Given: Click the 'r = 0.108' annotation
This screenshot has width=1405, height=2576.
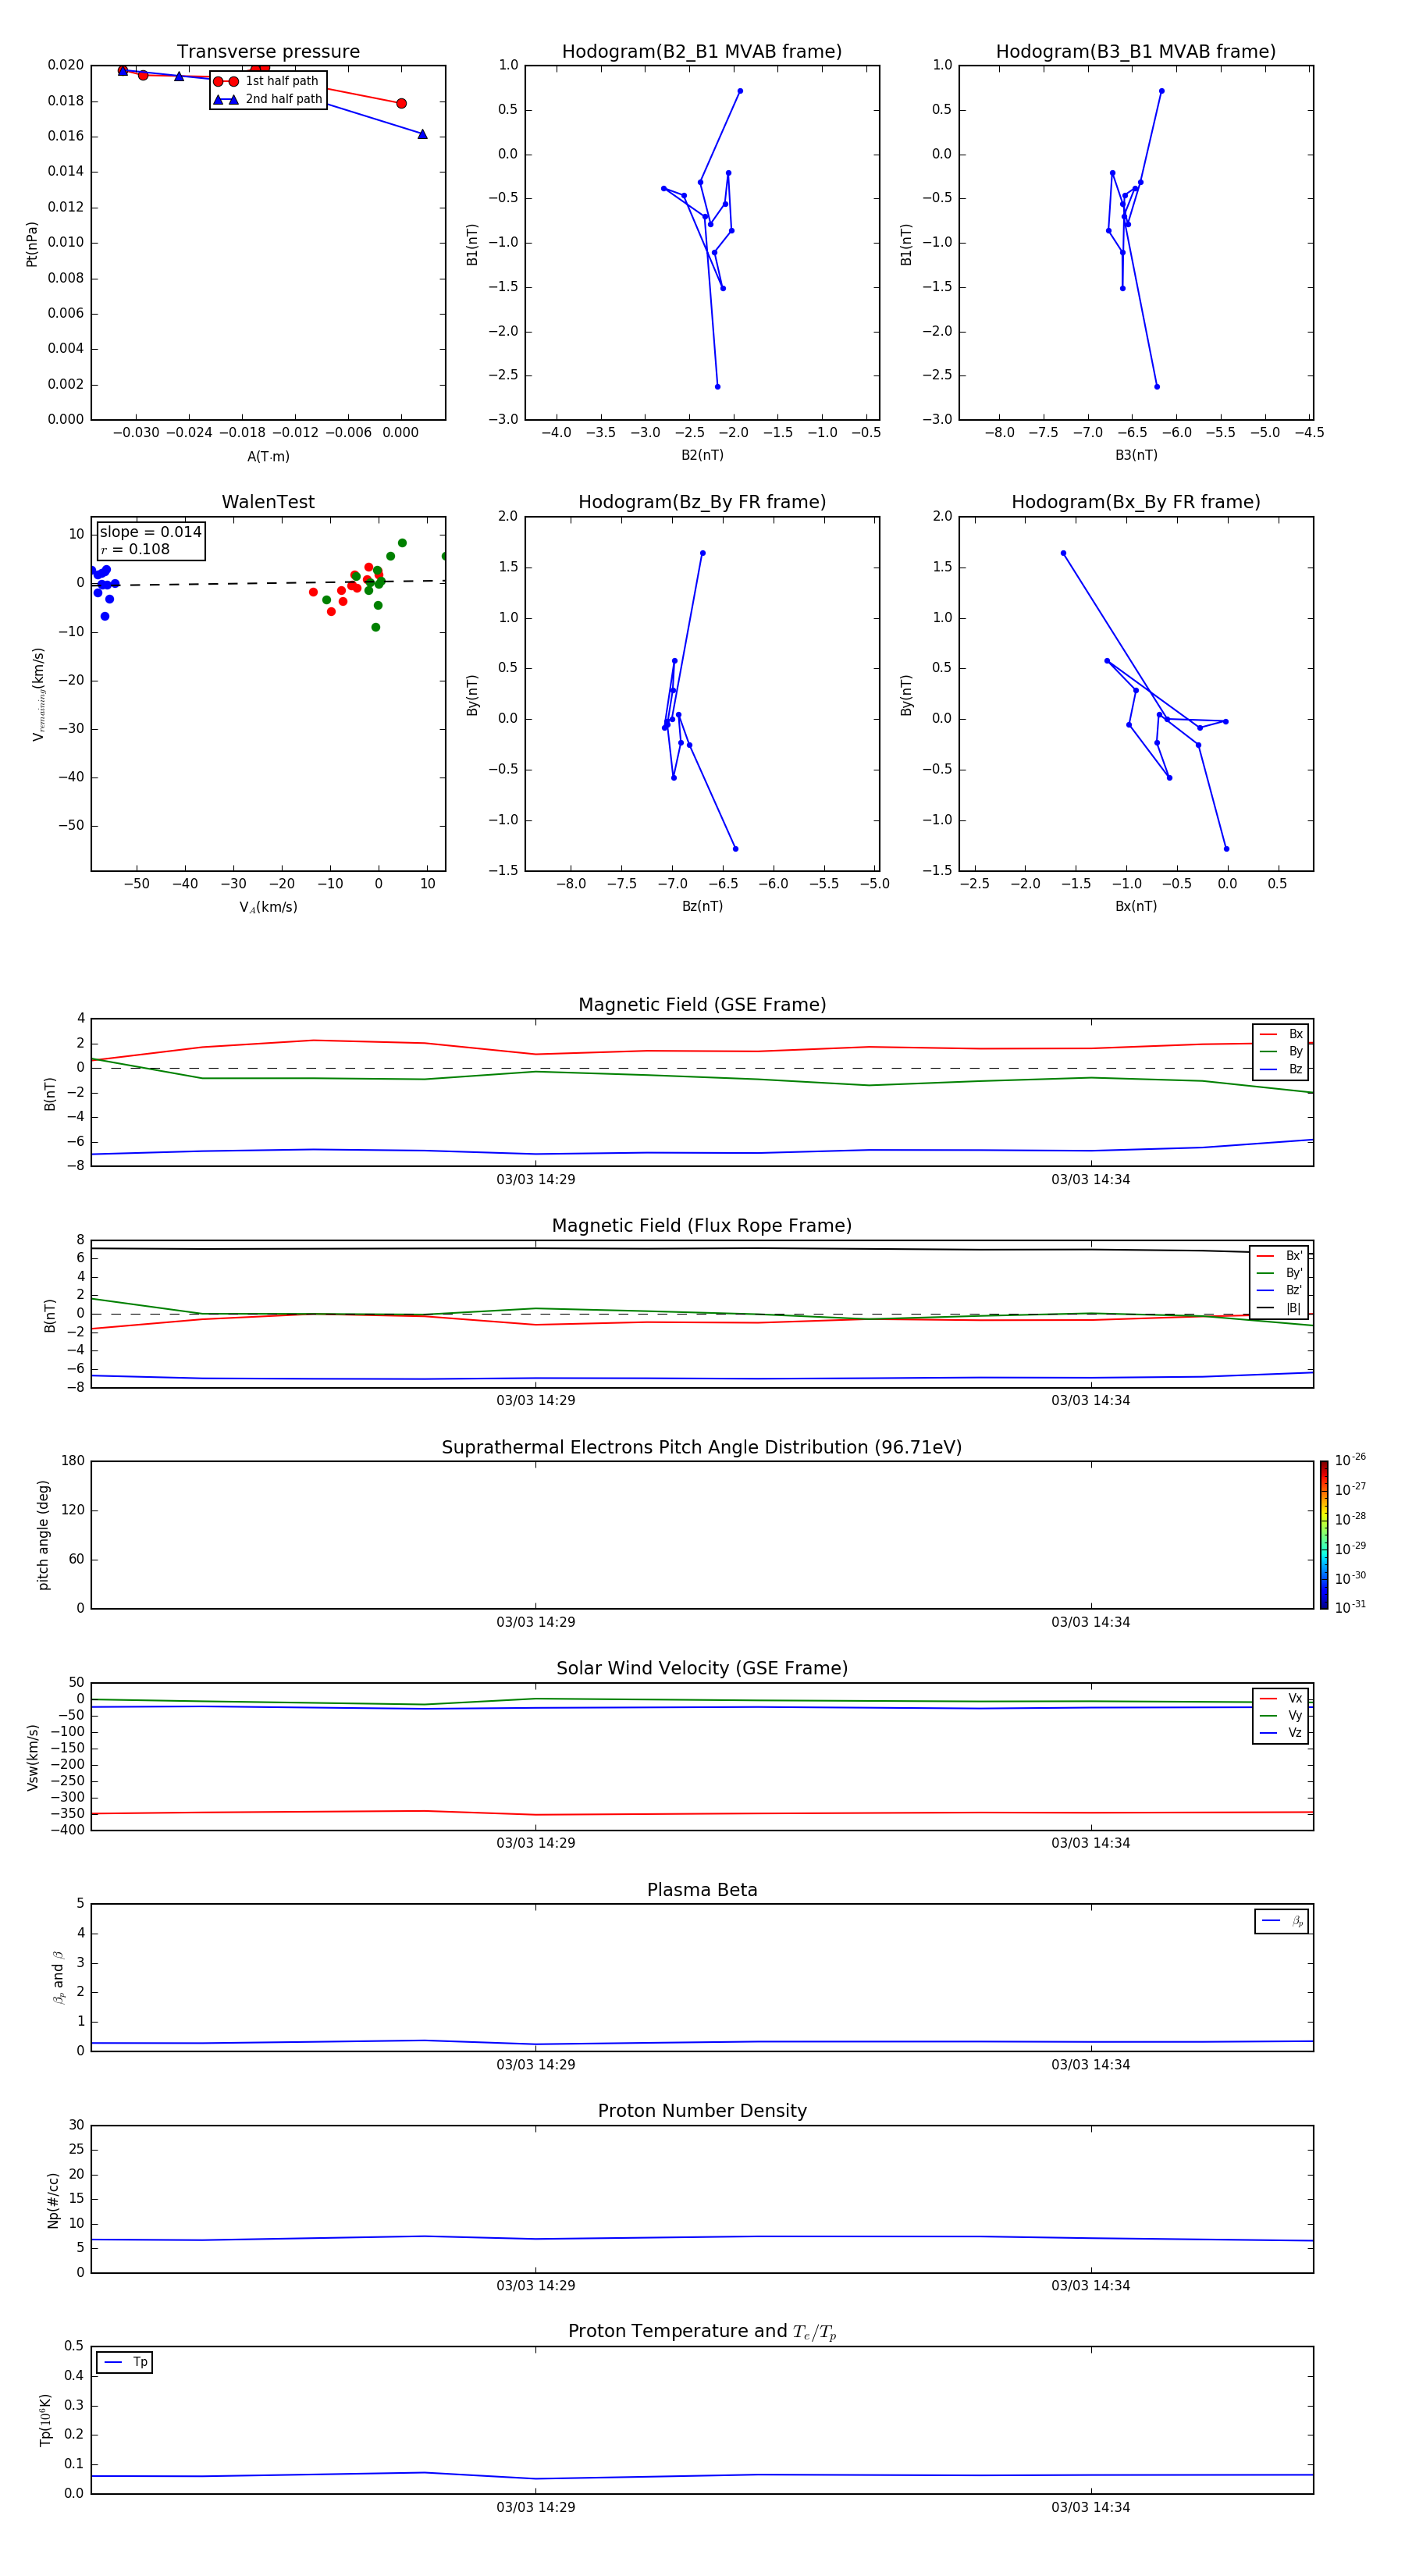Looking at the screenshot, I should click(135, 549).
